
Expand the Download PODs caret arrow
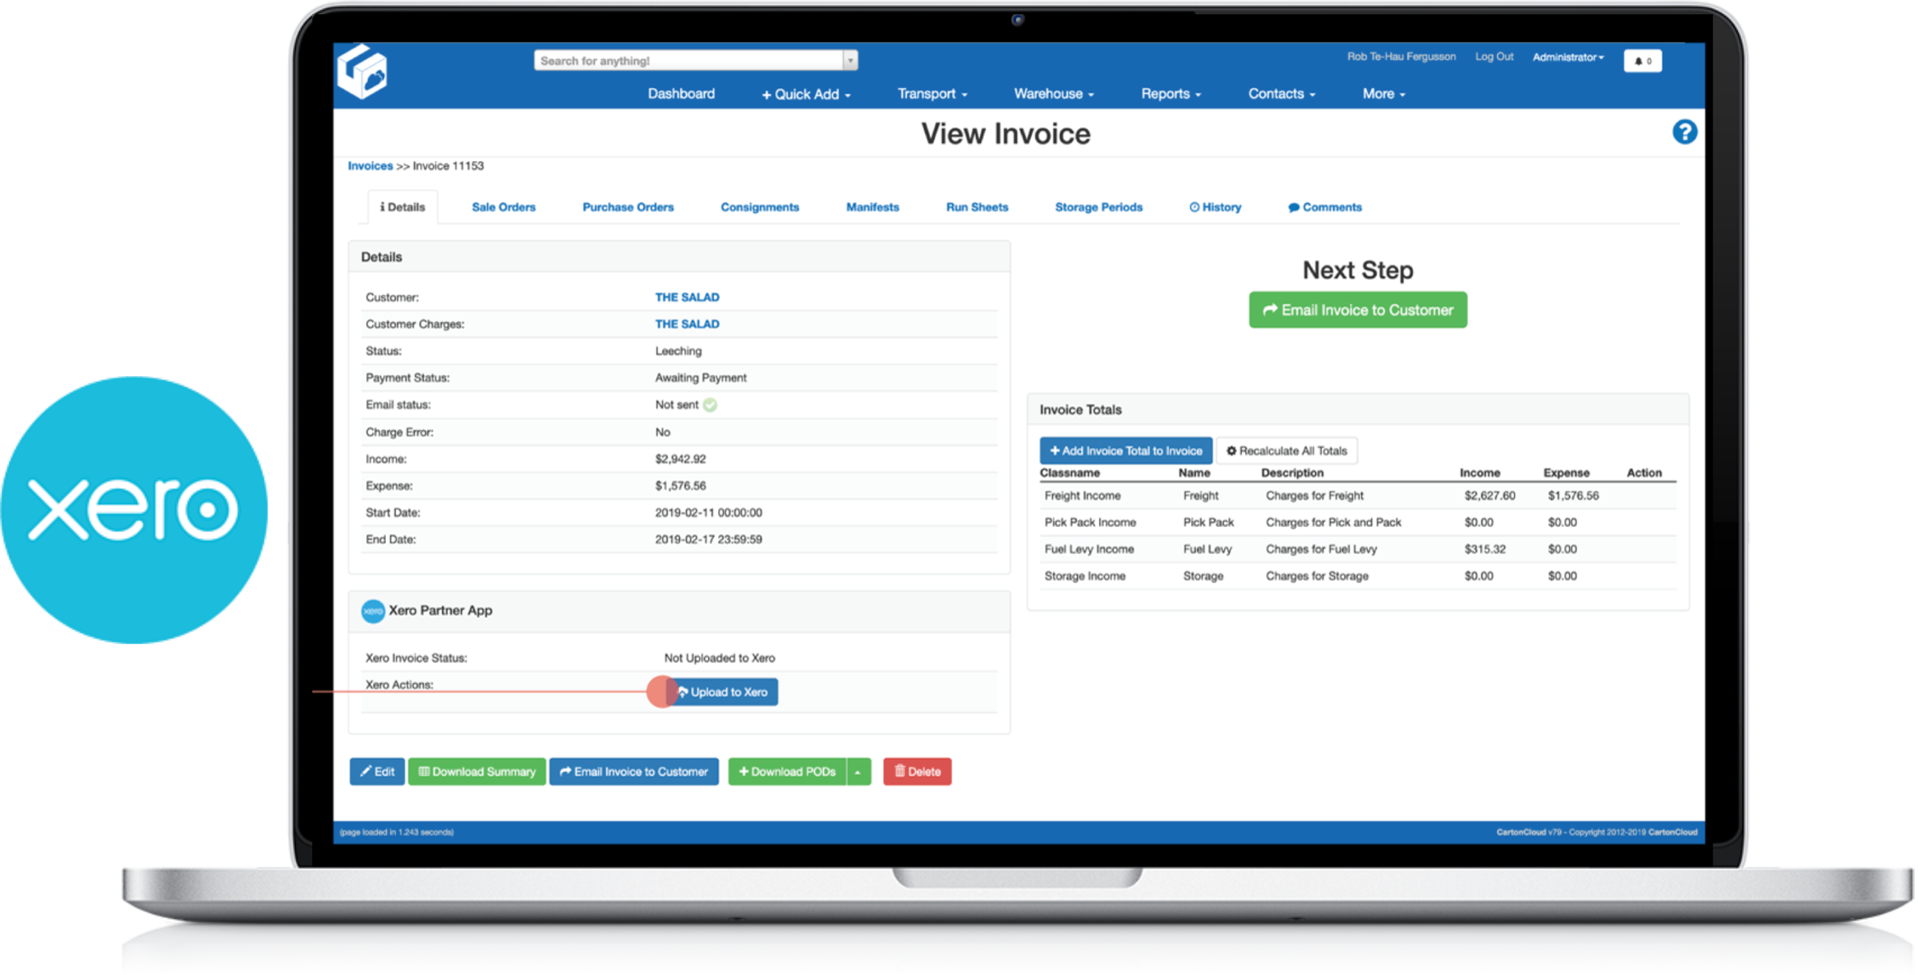point(858,772)
